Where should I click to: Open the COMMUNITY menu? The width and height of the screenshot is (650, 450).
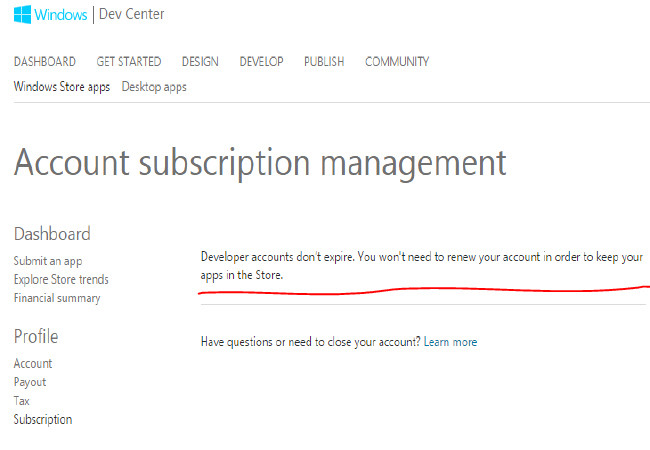click(x=397, y=62)
